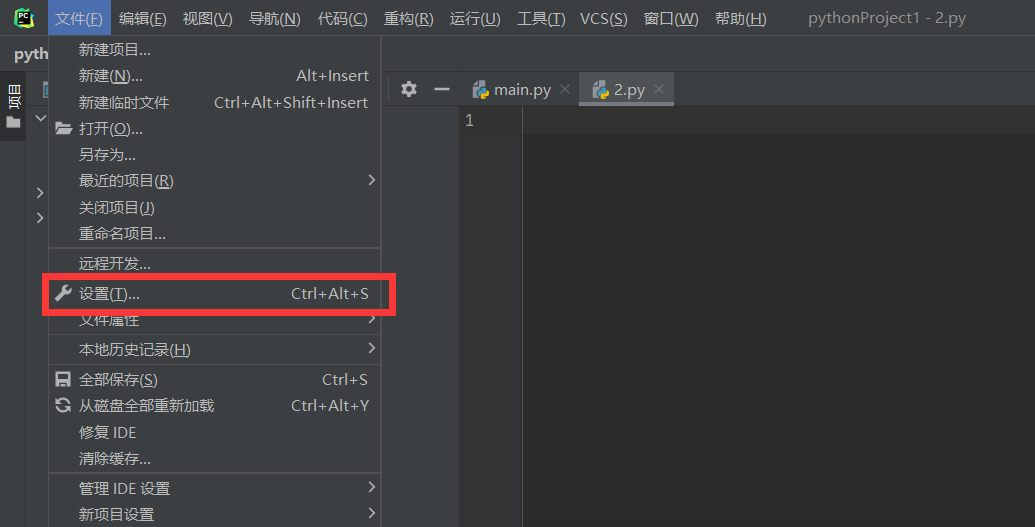Toggle the 项目 tool window button
Image resolution: width=1035 pixels, height=527 pixels.
(13, 106)
